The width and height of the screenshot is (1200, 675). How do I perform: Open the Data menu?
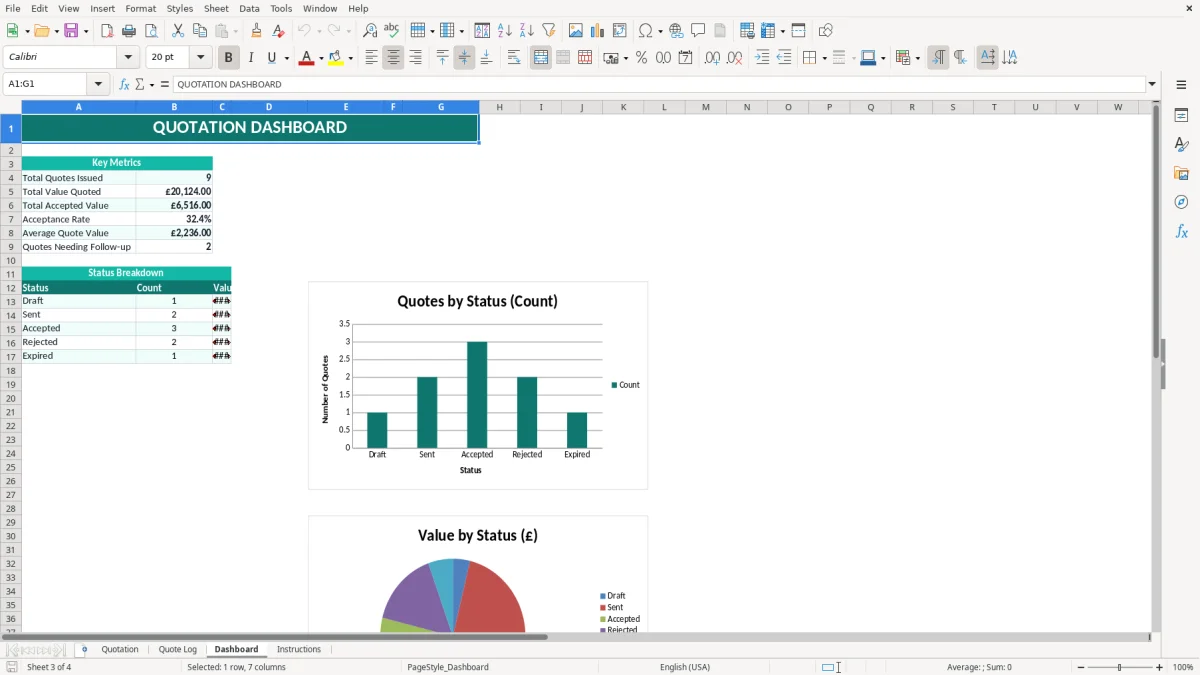(249, 8)
